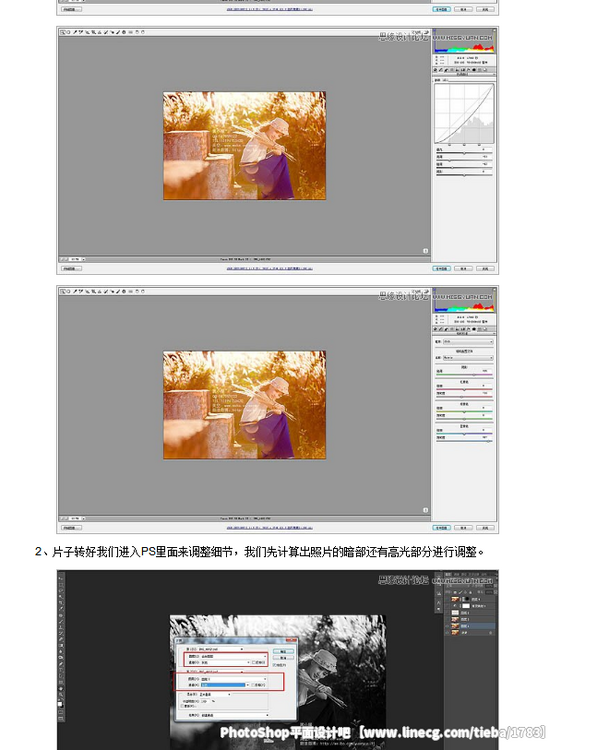
Task: Click OK button in Calculations dialog
Action: point(283,651)
